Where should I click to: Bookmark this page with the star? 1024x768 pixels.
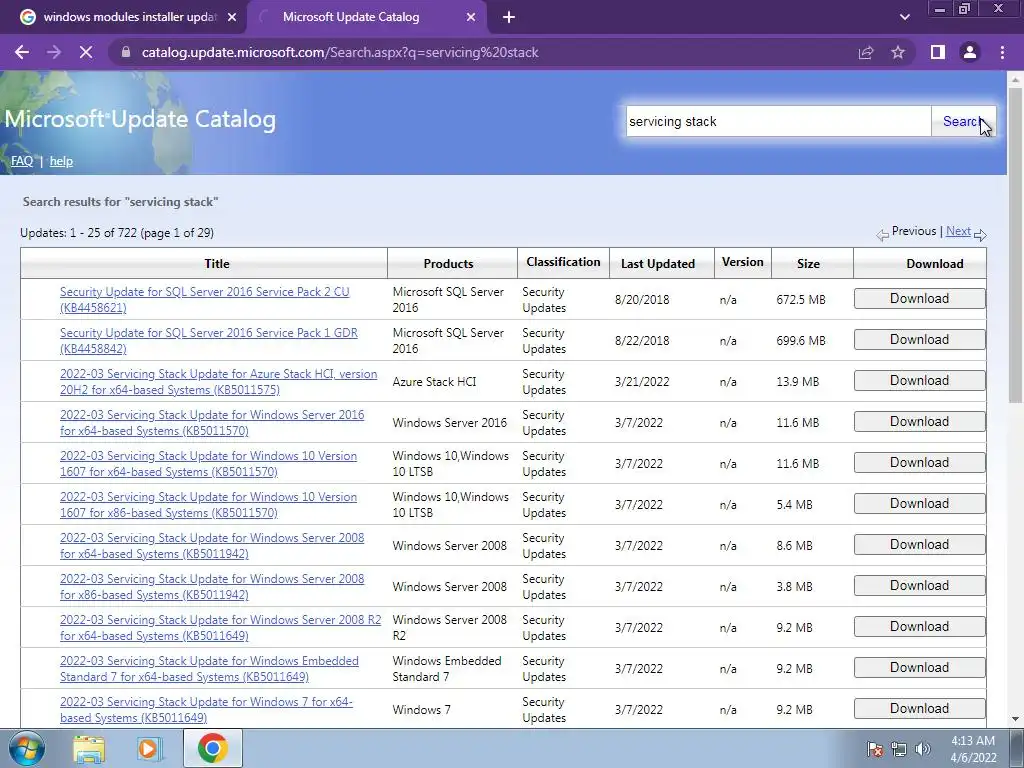coord(898,52)
